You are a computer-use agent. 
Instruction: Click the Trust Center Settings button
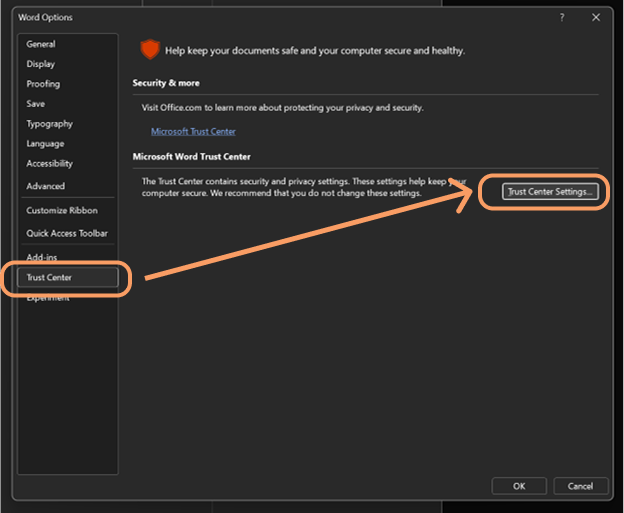click(550, 191)
